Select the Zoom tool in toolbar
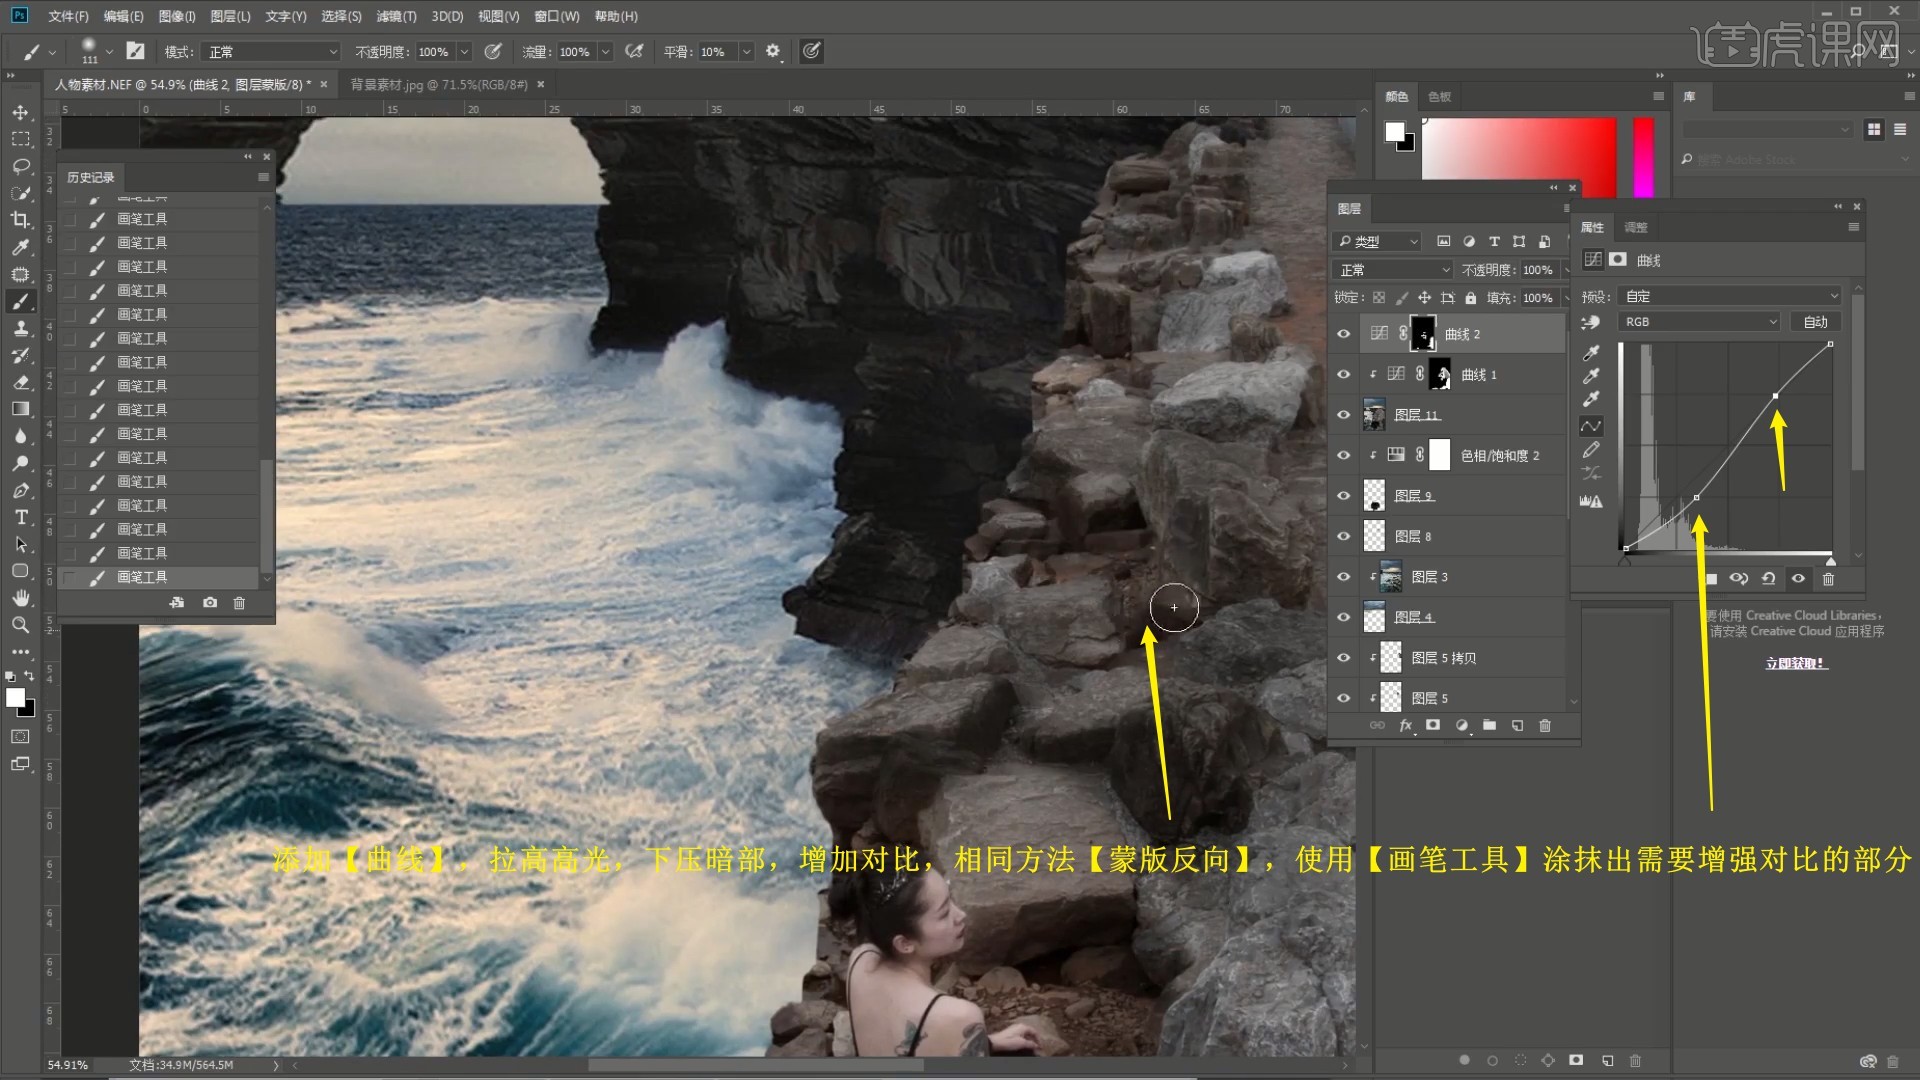Screen dimensions: 1920x1080 [x=20, y=625]
